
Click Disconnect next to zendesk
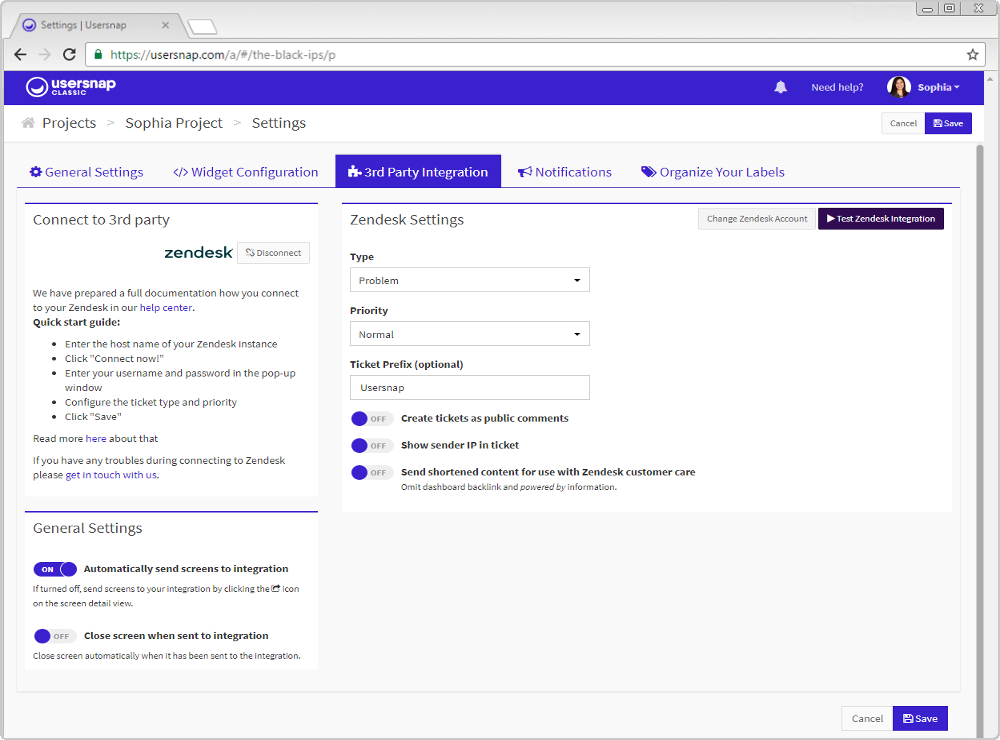point(274,253)
